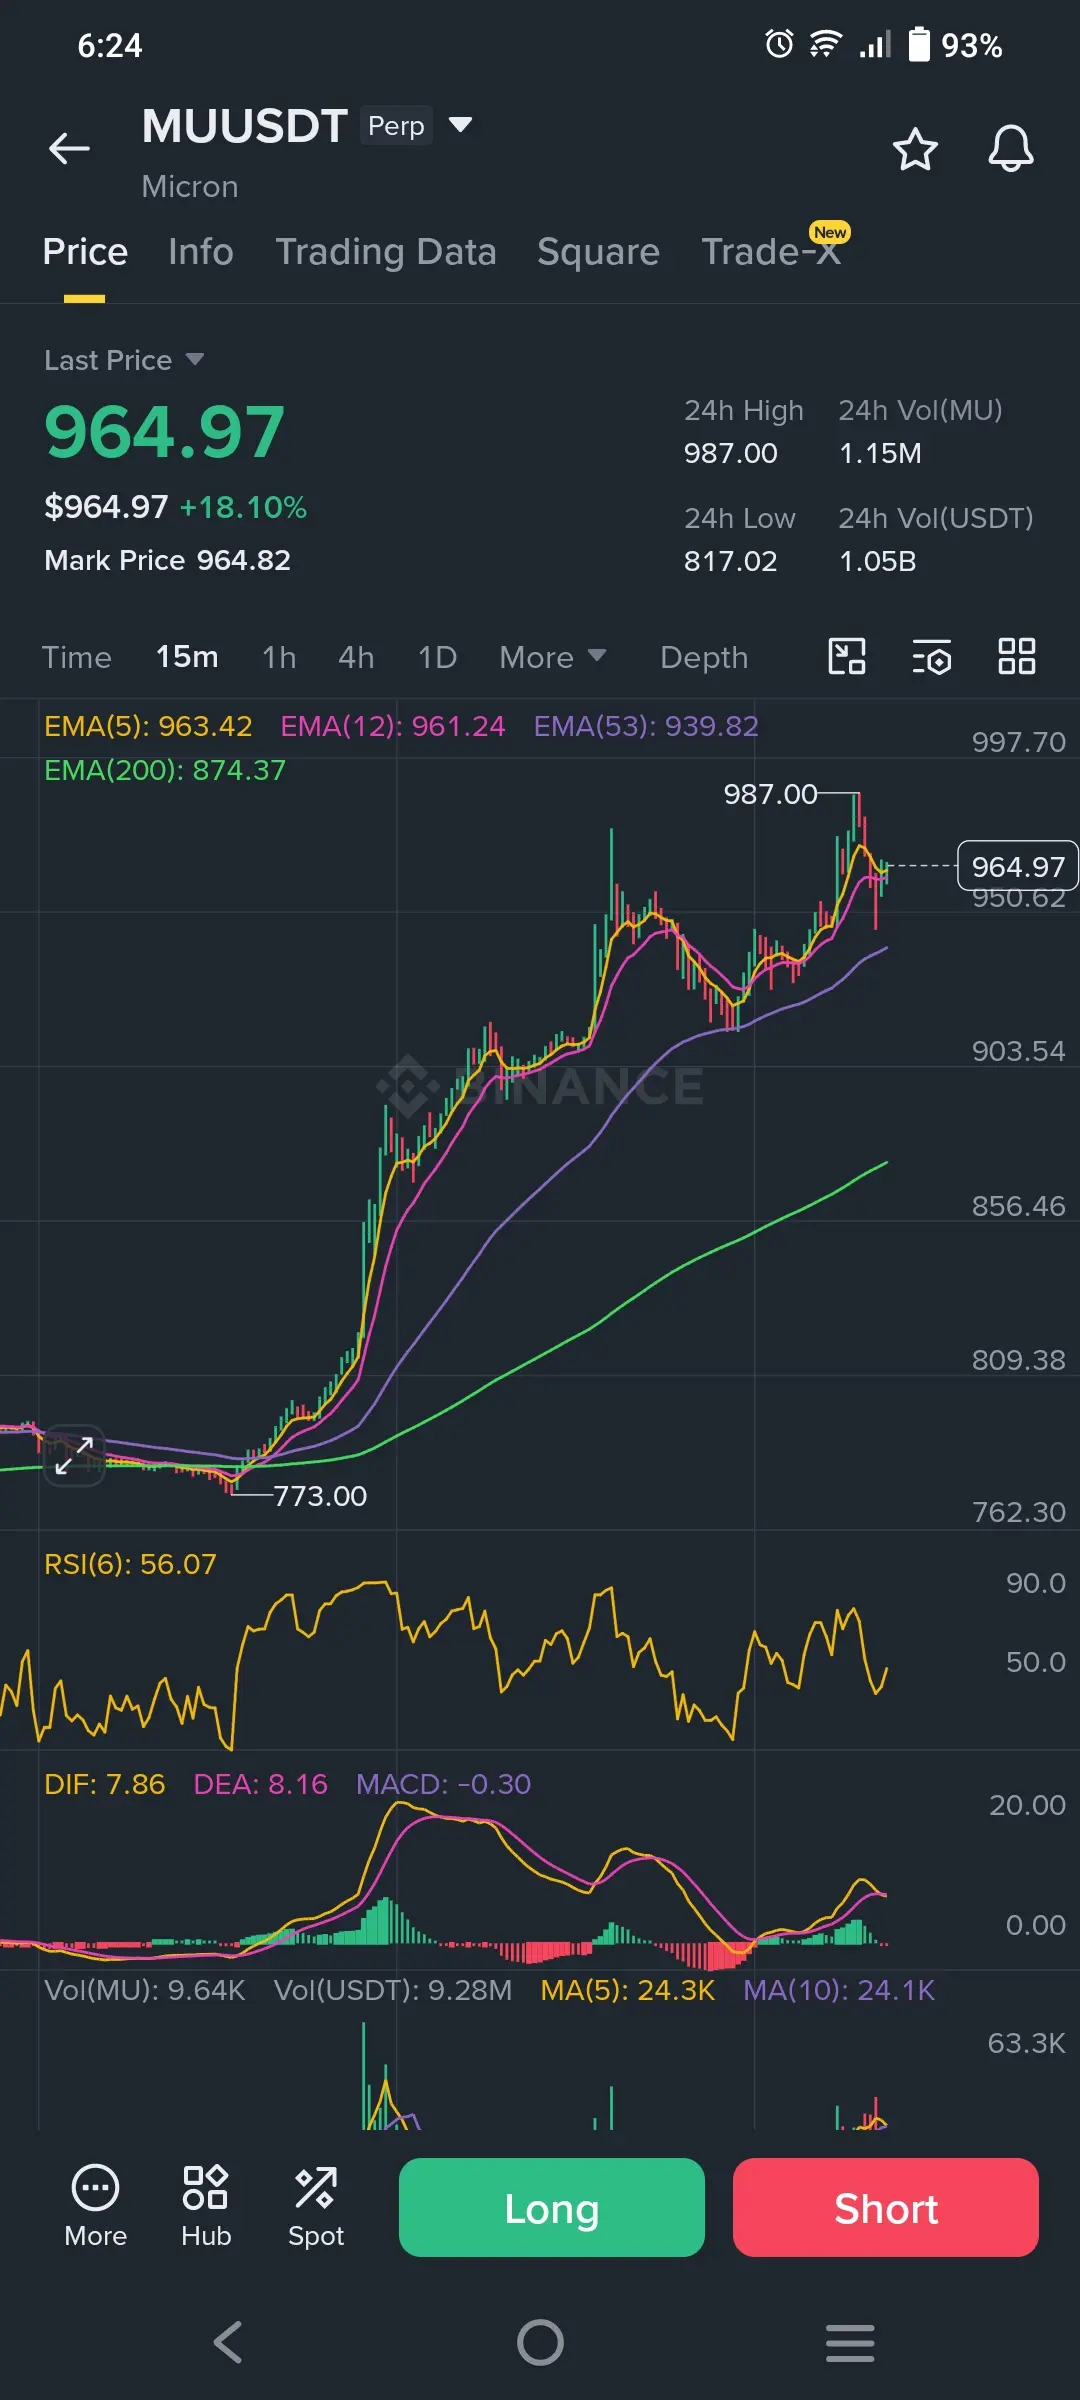Tap the current price tag 964.97 on axis
Image resolution: width=1080 pixels, height=2400 pixels.
(1018, 866)
